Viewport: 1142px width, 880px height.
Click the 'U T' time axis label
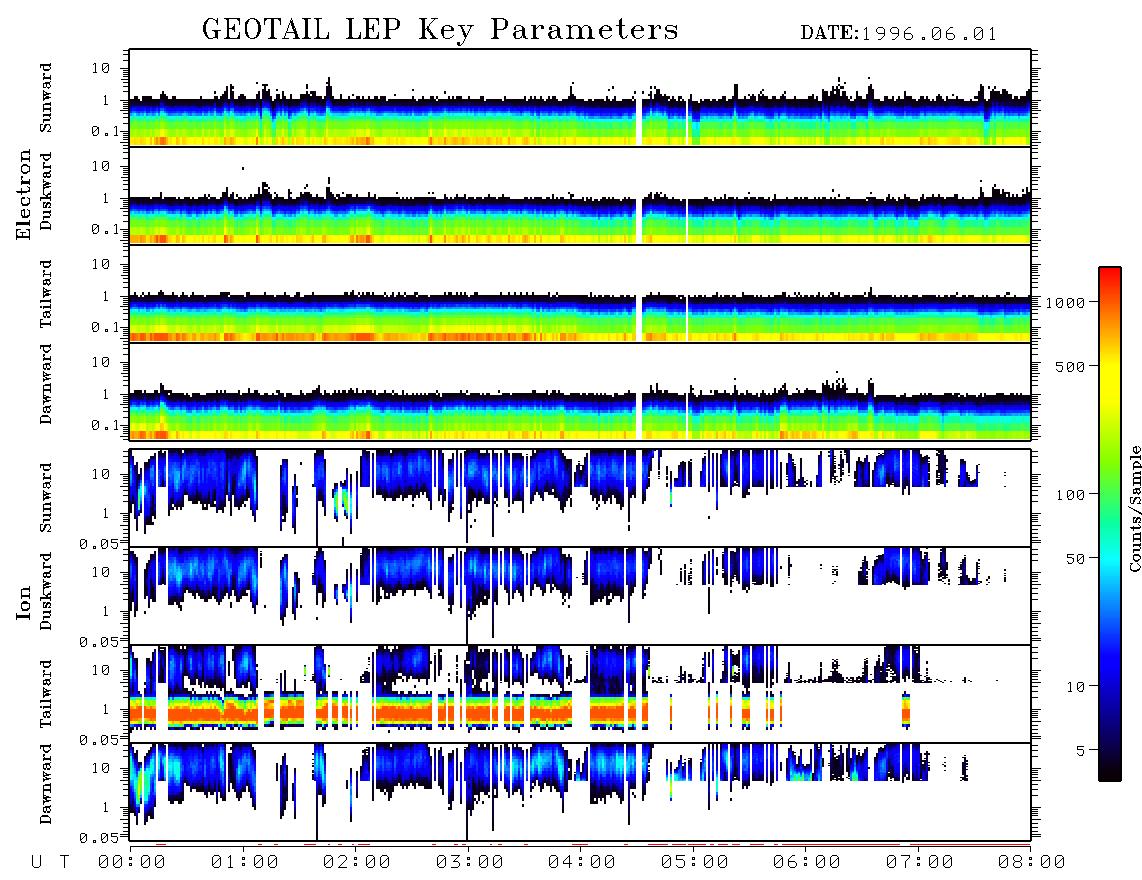(x=50, y=862)
